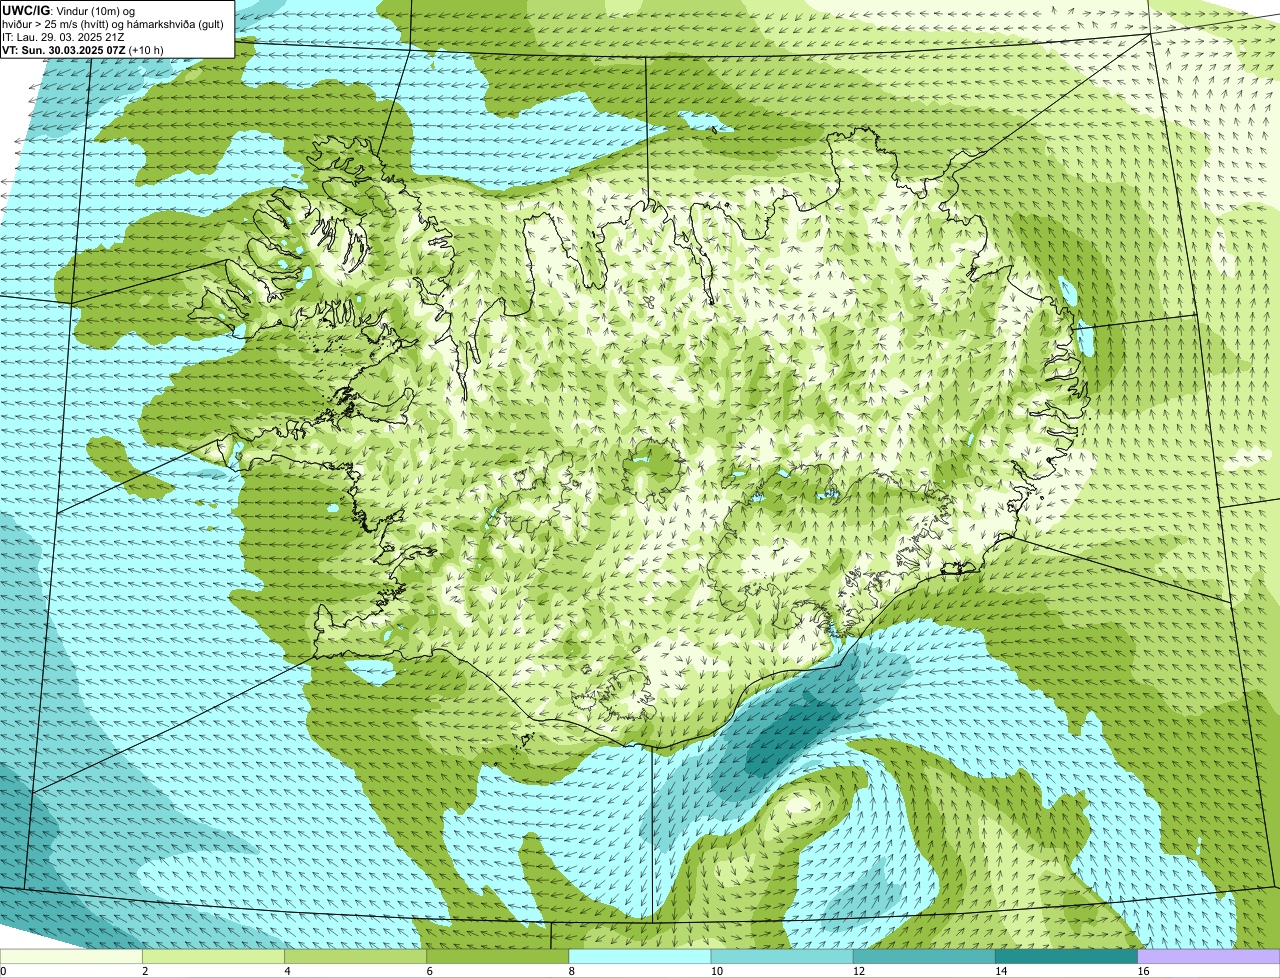The width and height of the screenshot is (1280, 978).
Task: Click the legend scale label 2
Action: pos(145,971)
